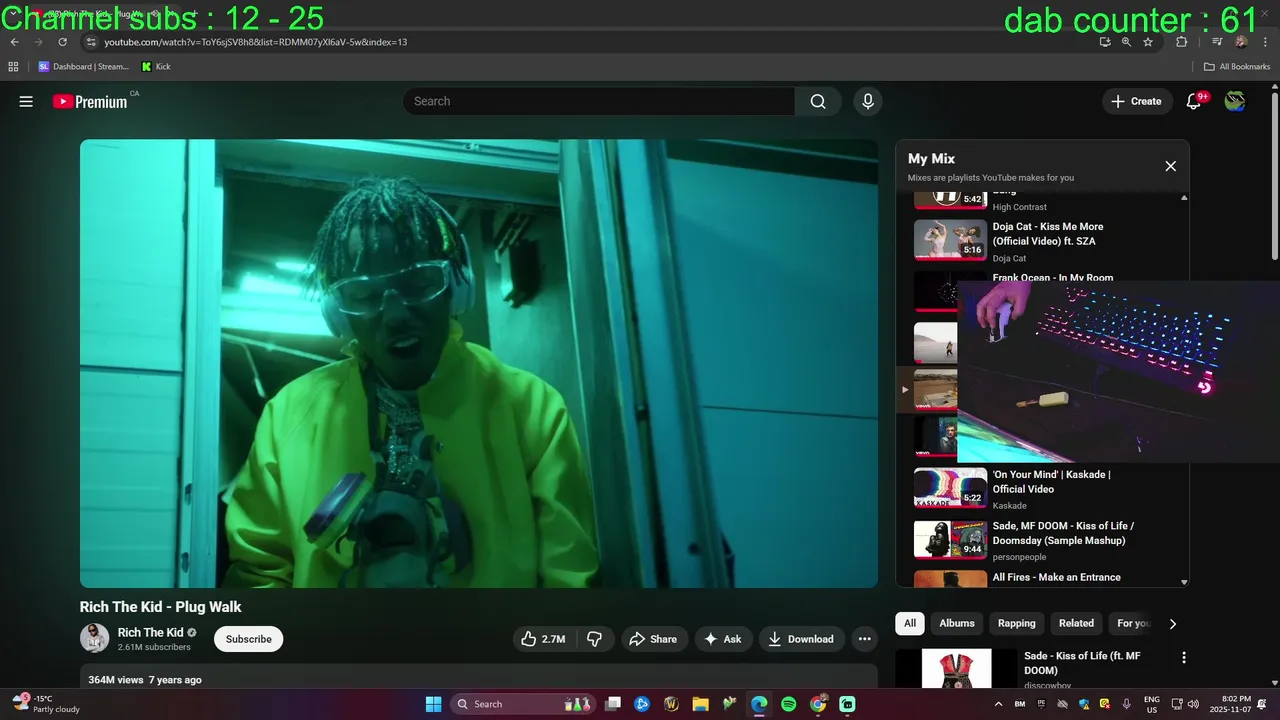View site information icon in address bar
Viewport: 1280px width, 720px height.
(x=90, y=42)
